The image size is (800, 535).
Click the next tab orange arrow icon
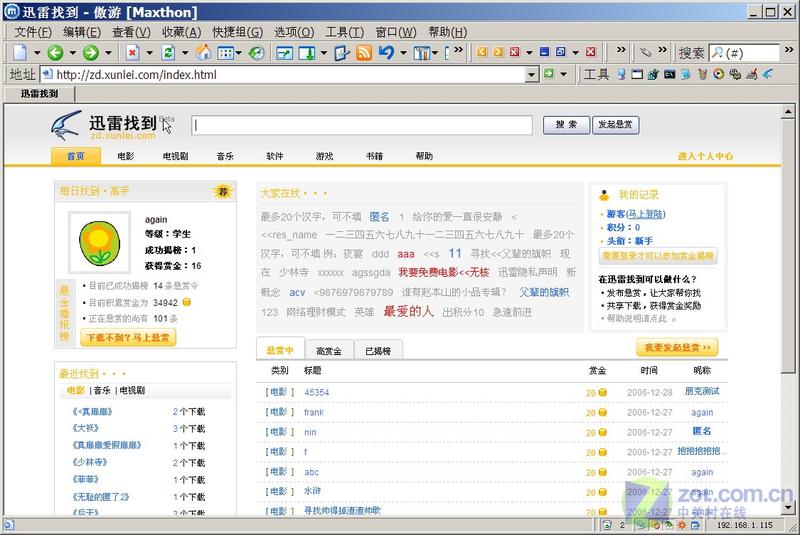pos(498,52)
